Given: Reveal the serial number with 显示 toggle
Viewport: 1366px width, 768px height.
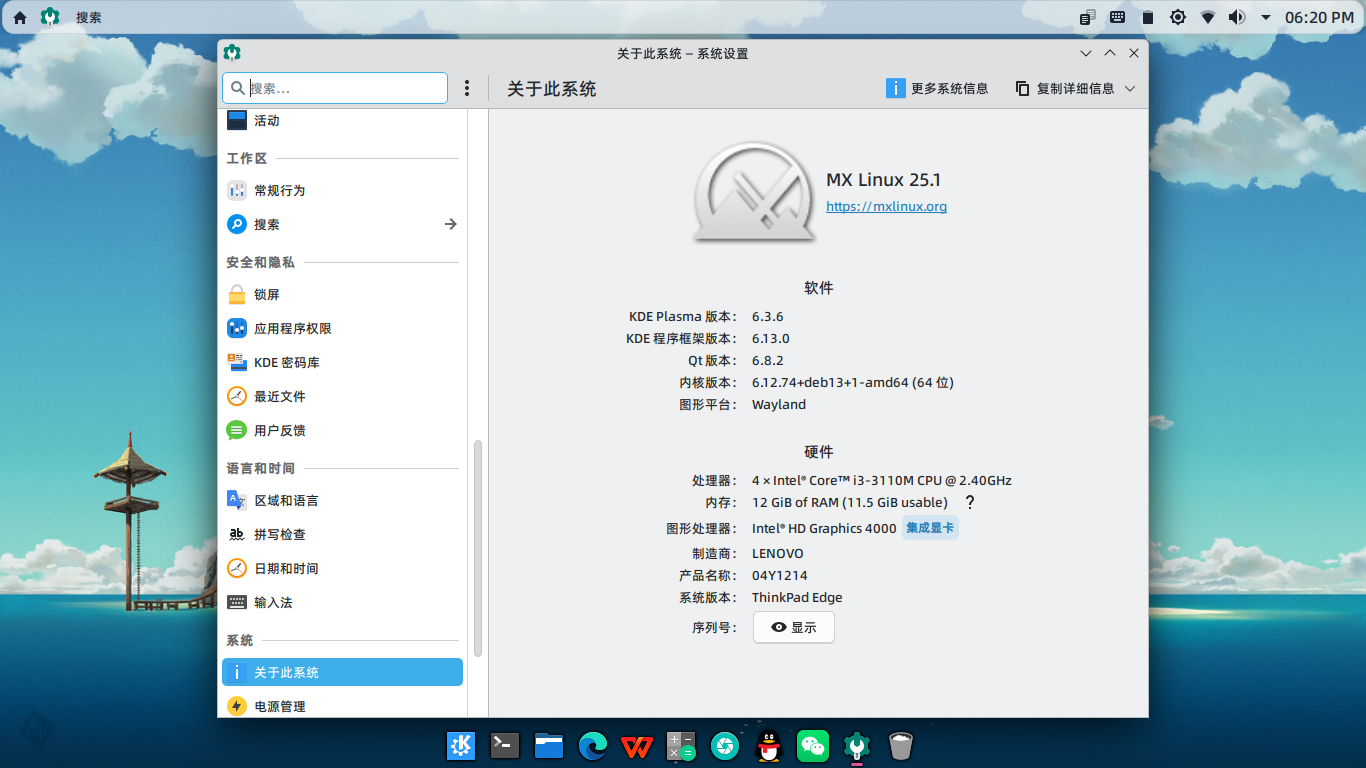Looking at the screenshot, I should tap(793, 627).
